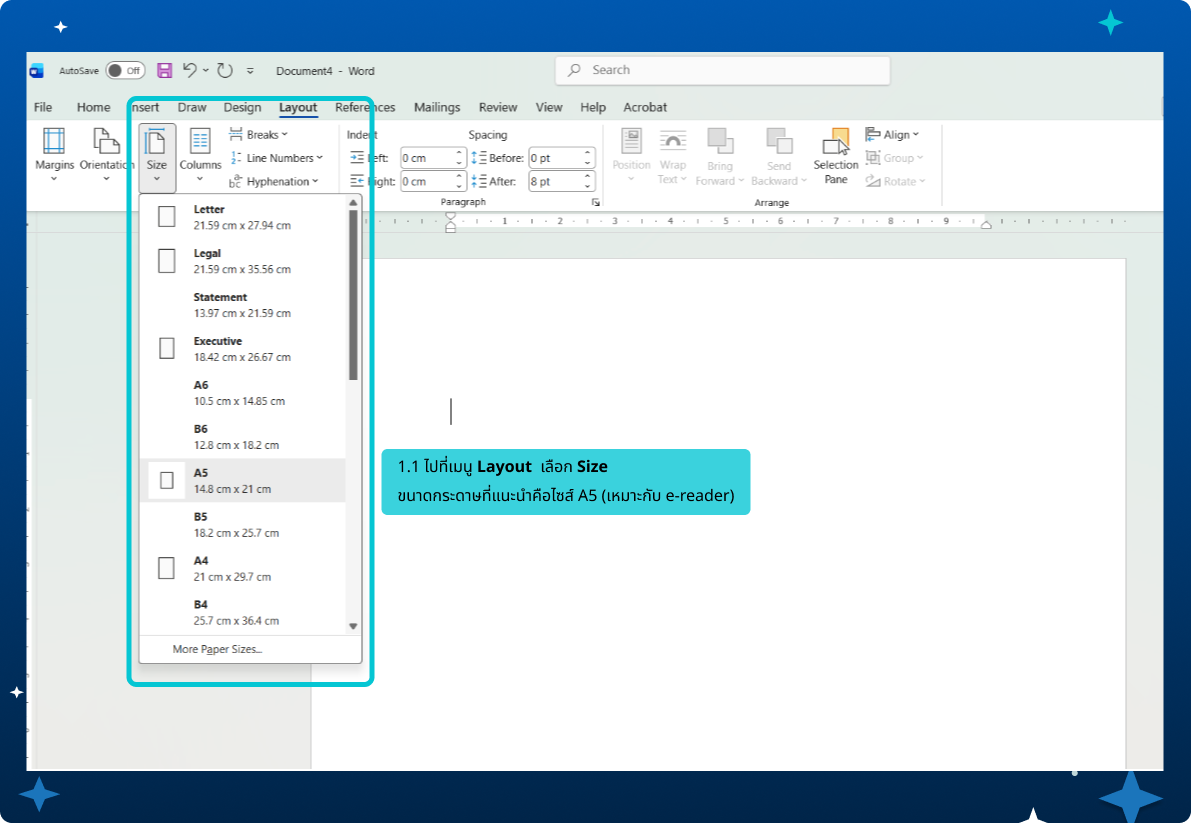Click the Spacing Before input field
The image size is (1191, 823).
pos(555,158)
